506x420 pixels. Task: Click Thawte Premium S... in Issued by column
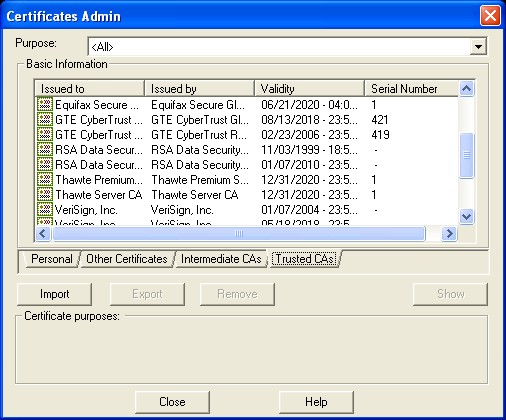200,180
